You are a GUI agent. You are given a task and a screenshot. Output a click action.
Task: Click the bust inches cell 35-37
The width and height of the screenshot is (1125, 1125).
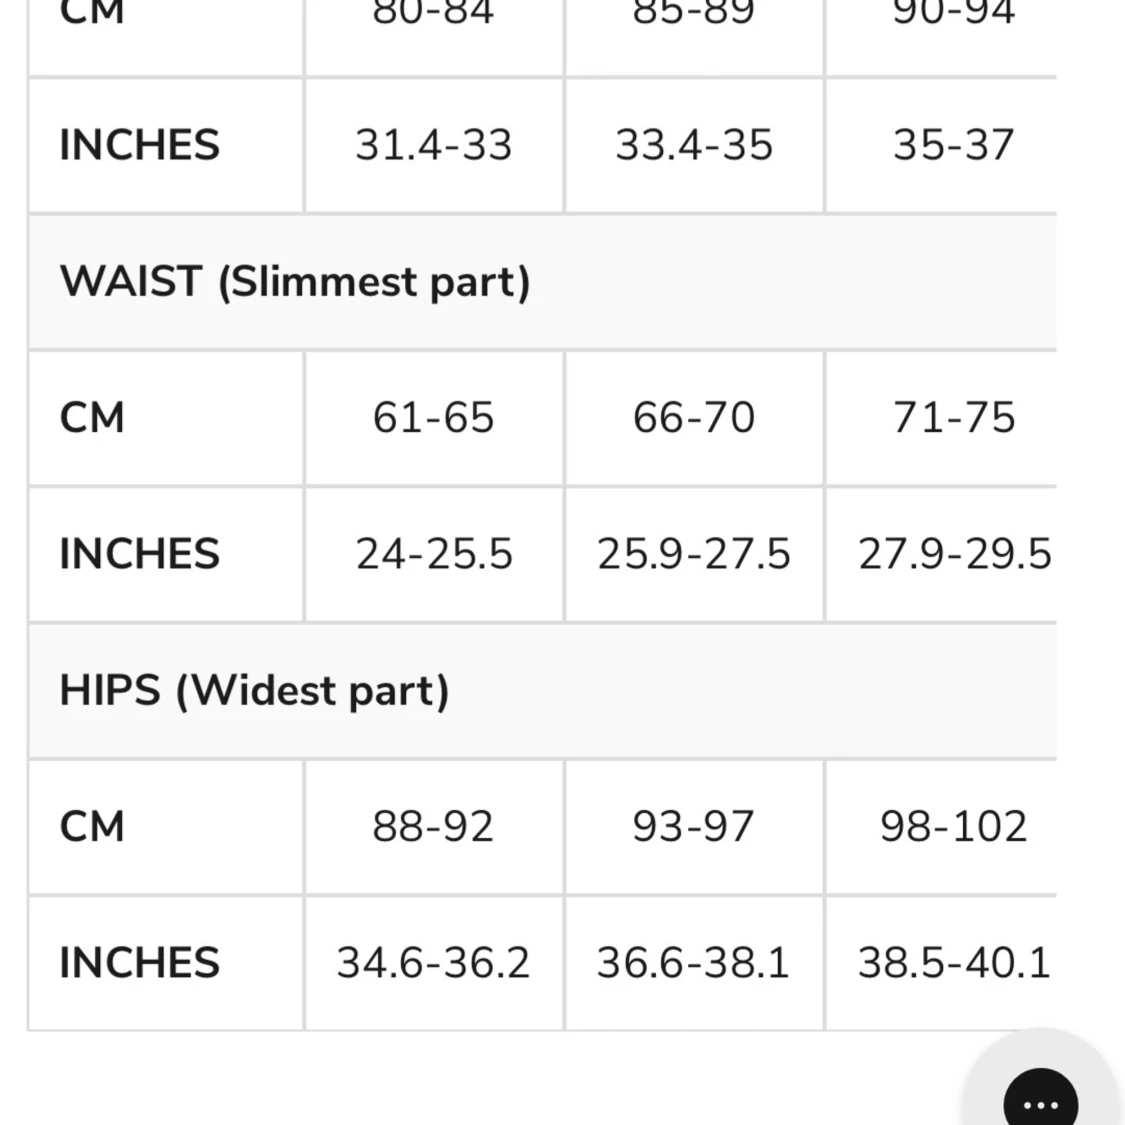[x=941, y=145]
